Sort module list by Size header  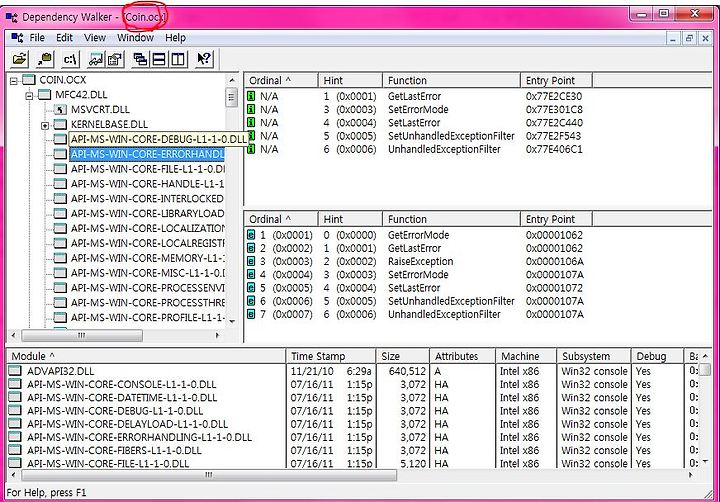pyautogui.click(x=403, y=356)
